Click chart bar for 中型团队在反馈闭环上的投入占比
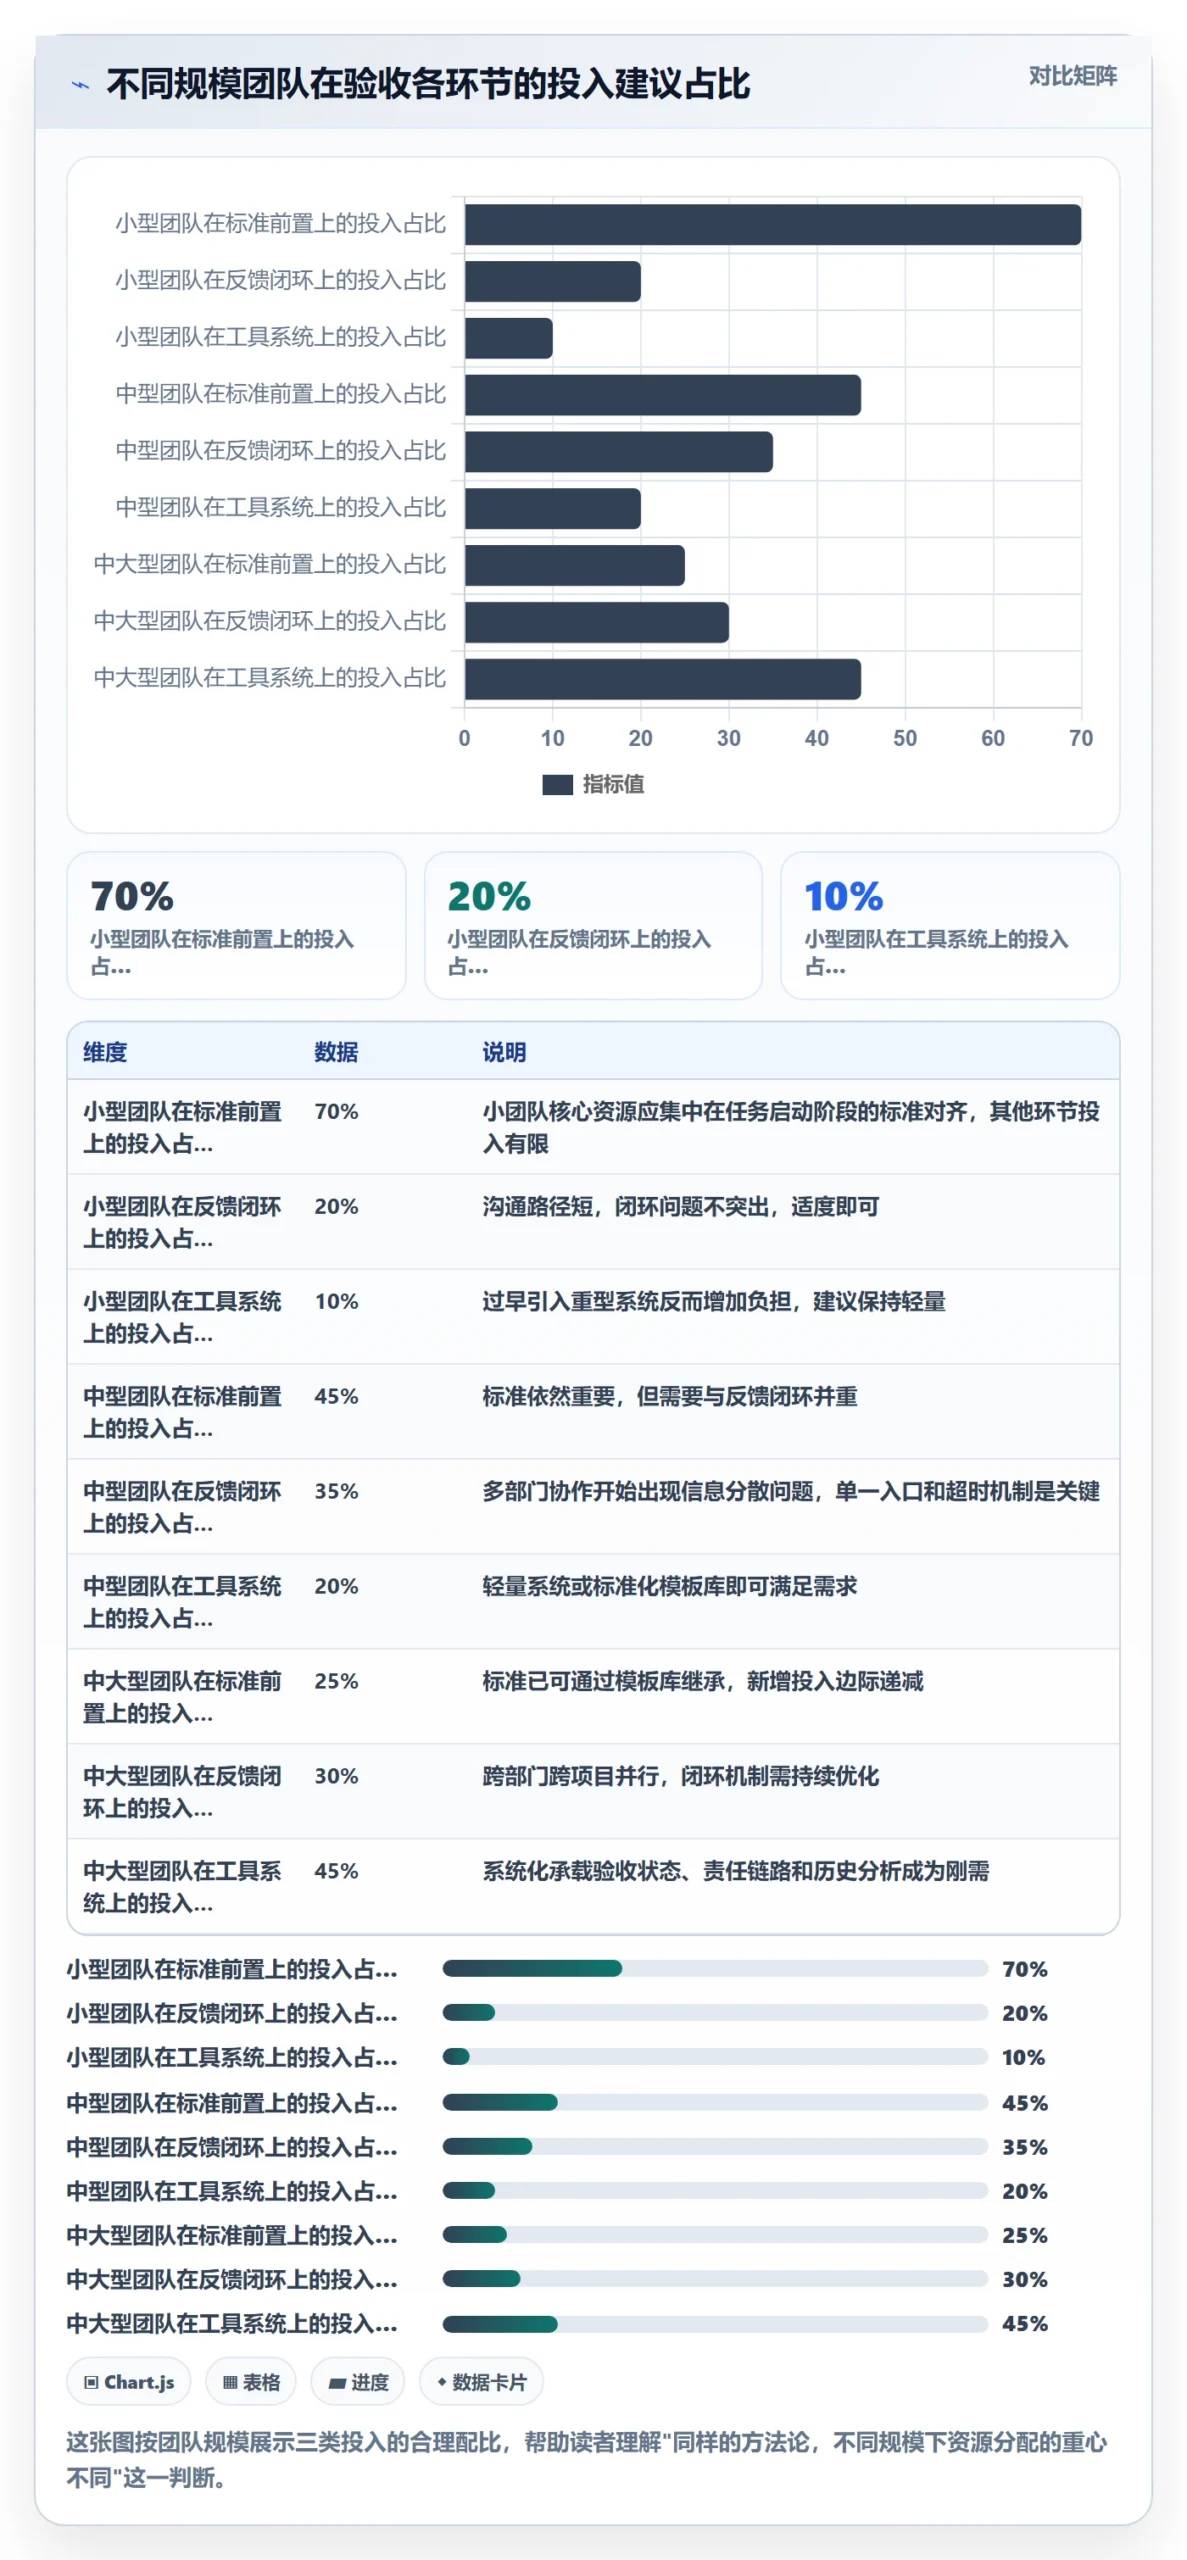Image resolution: width=1187 pixels, height=2560 pixels. (618, 452)
